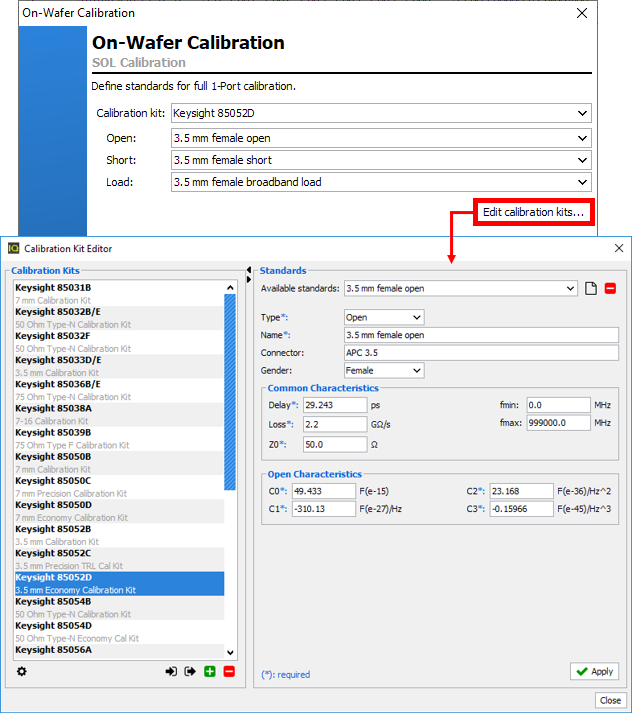Viewport: 632px width, 713px height.
Task: Collapse panel using left splitter arrow
Action: [x=249, y=270]
